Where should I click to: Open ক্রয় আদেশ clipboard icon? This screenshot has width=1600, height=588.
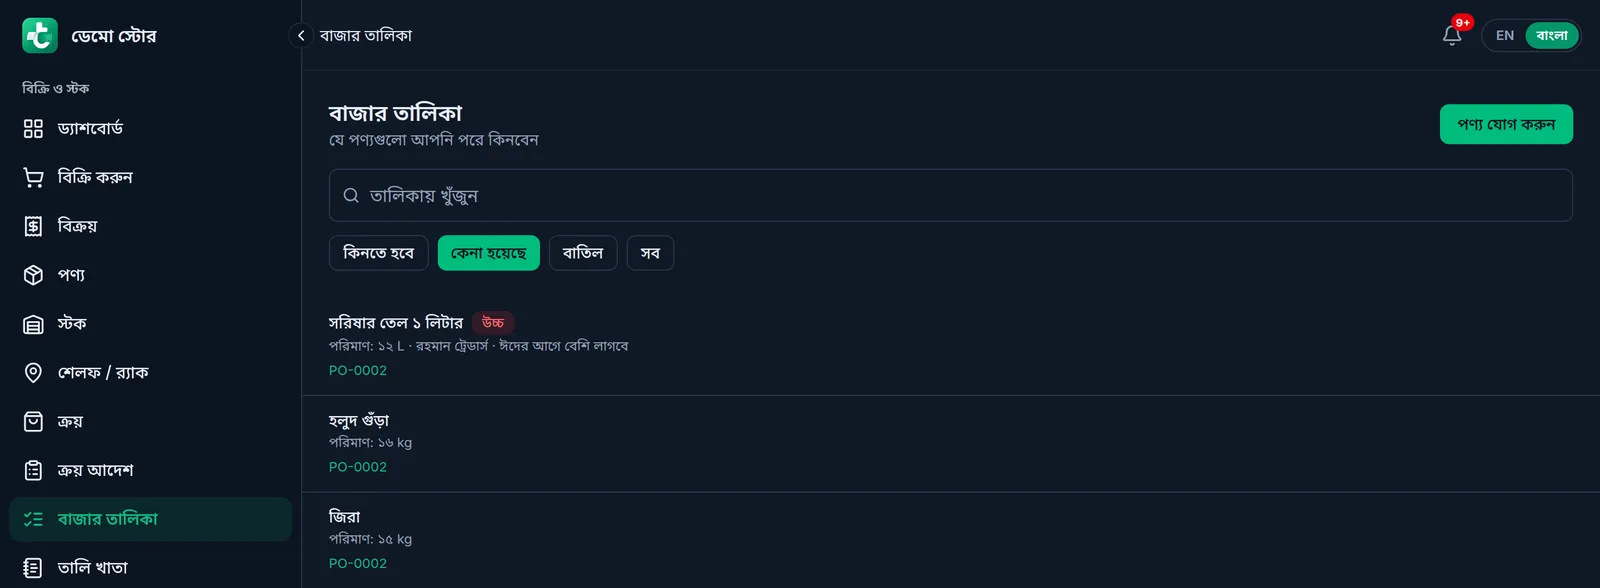(x=33, y=470)
